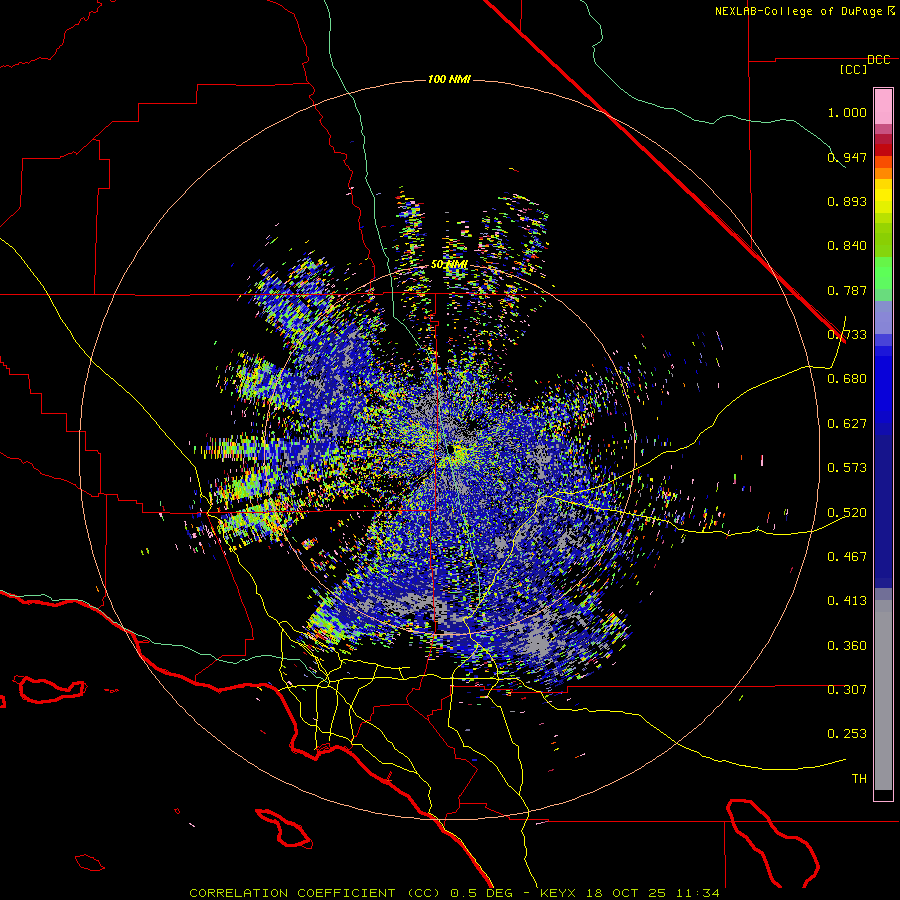Click the red segment of the color bar

click(883, 149)
